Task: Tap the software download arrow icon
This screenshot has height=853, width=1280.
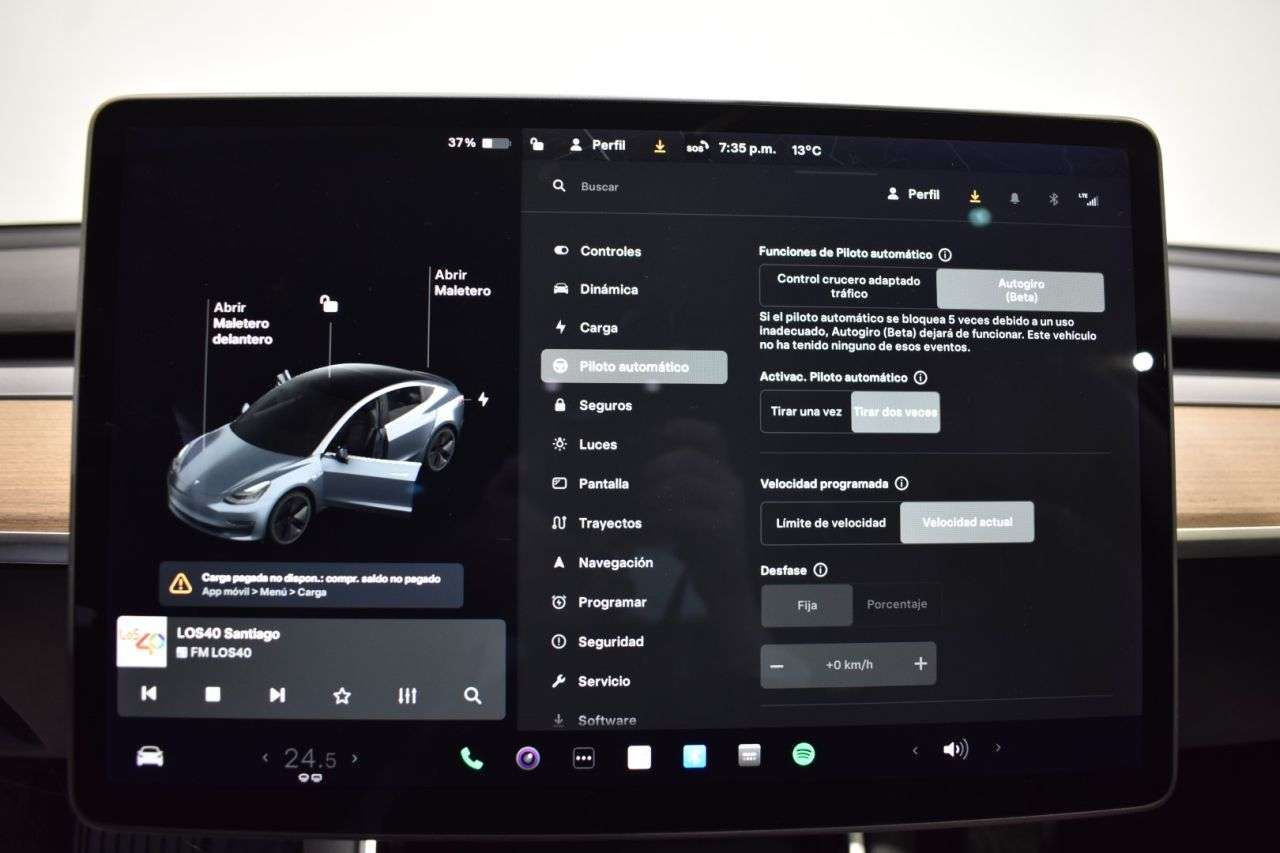Action: point(973,196)
